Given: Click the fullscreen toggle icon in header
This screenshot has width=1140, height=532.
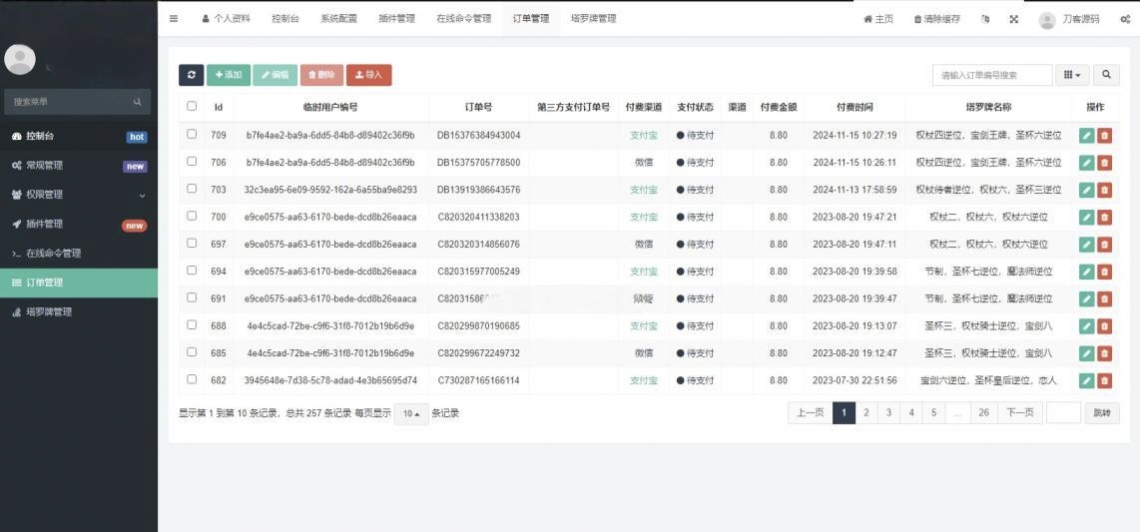Looking at the screenshot, I should [x=1013, y=19].
